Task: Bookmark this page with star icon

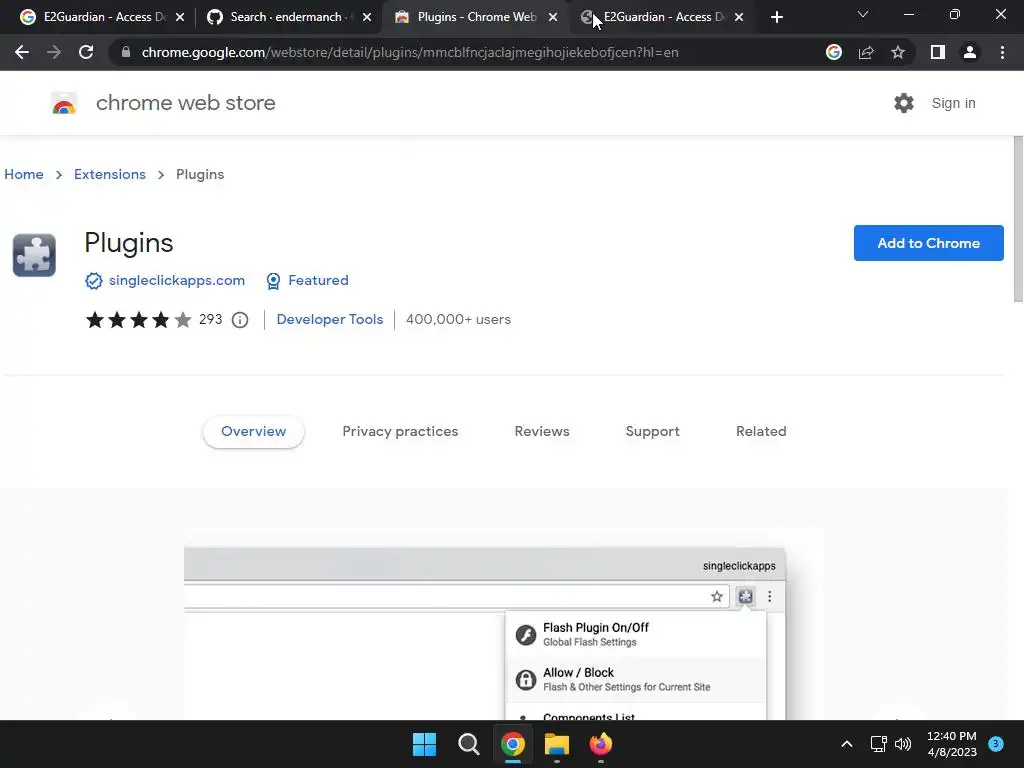Action: [898, 52]
